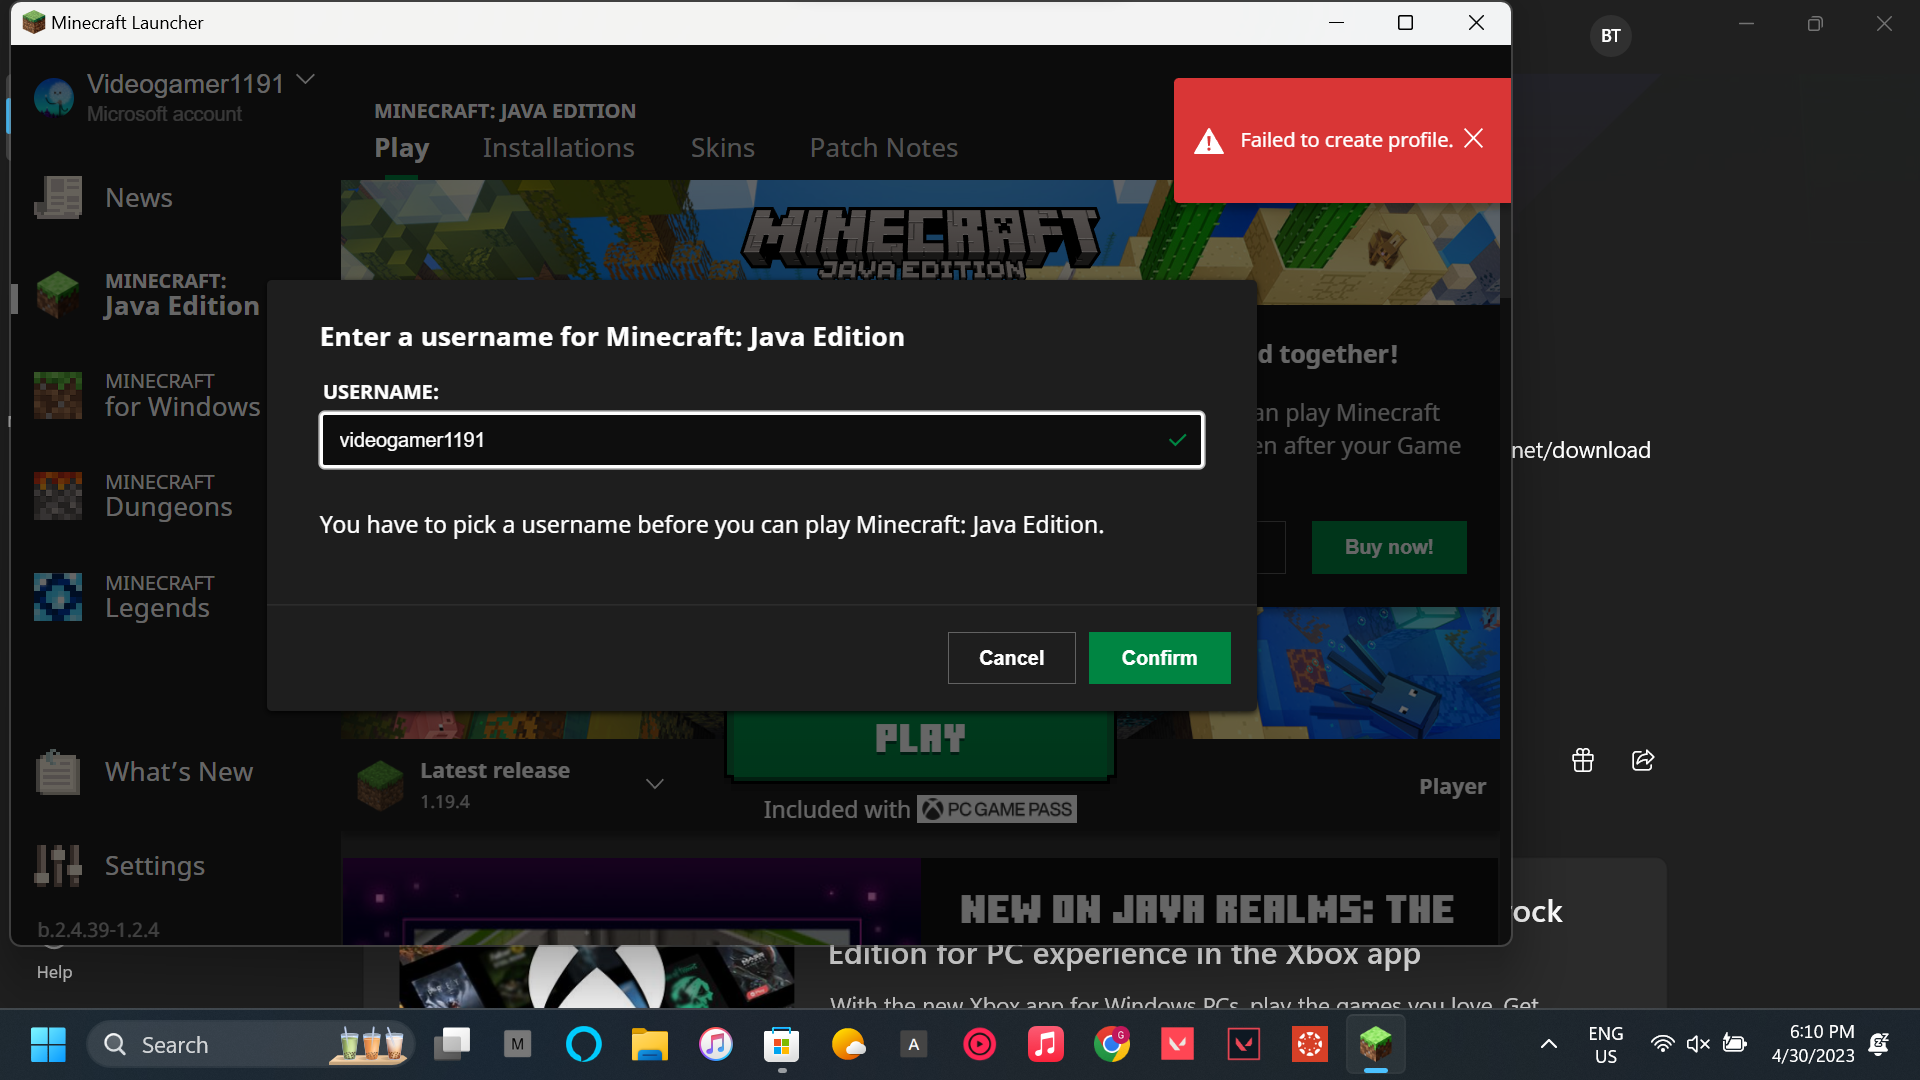Click the share icon in Xbox app

[x=1643, y=761]
